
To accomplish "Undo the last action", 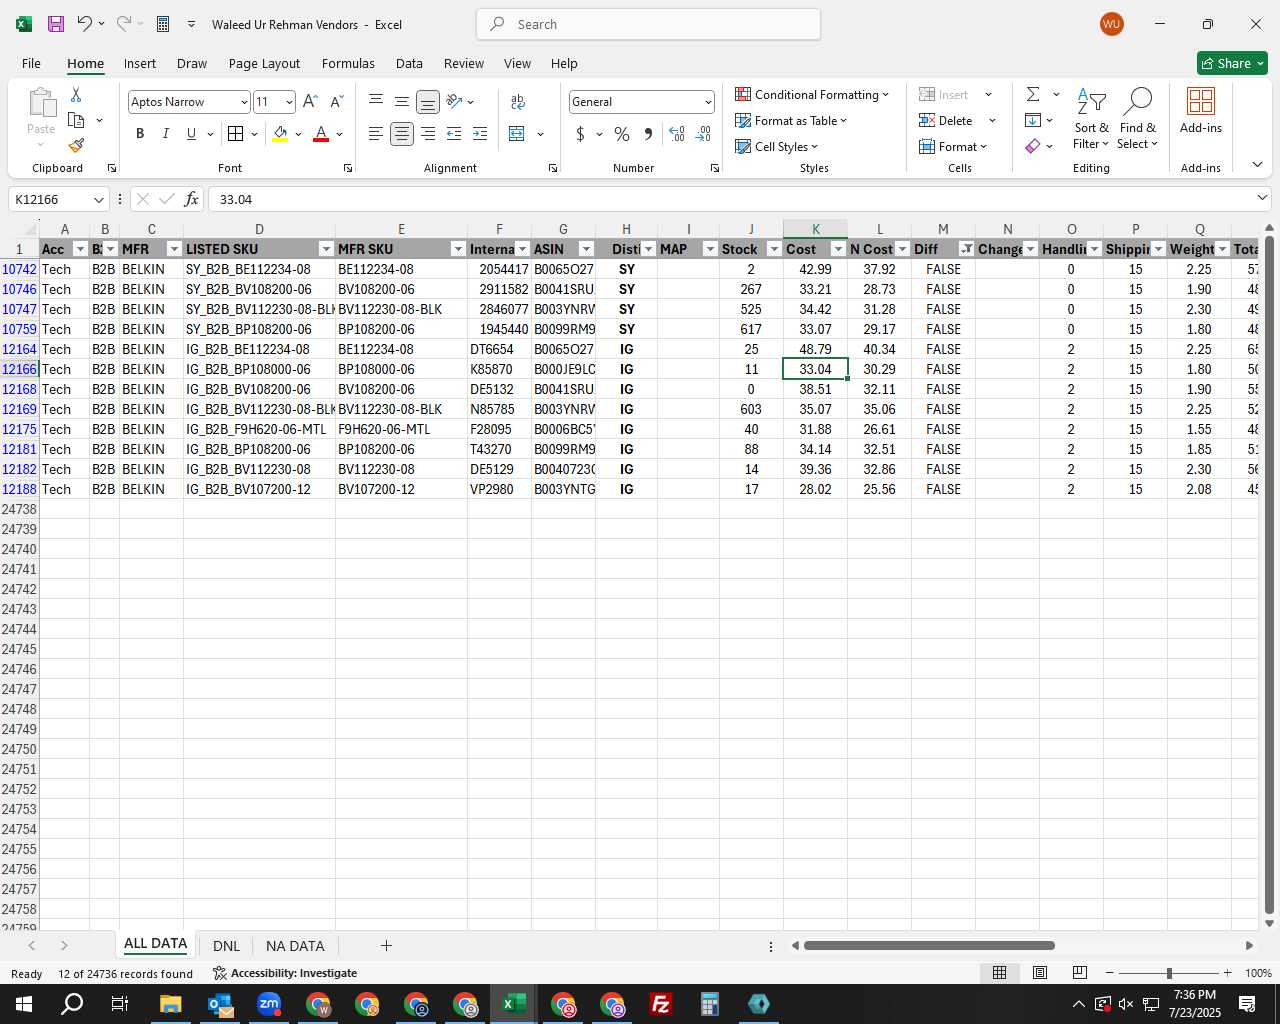I will [x=85, y=24].
